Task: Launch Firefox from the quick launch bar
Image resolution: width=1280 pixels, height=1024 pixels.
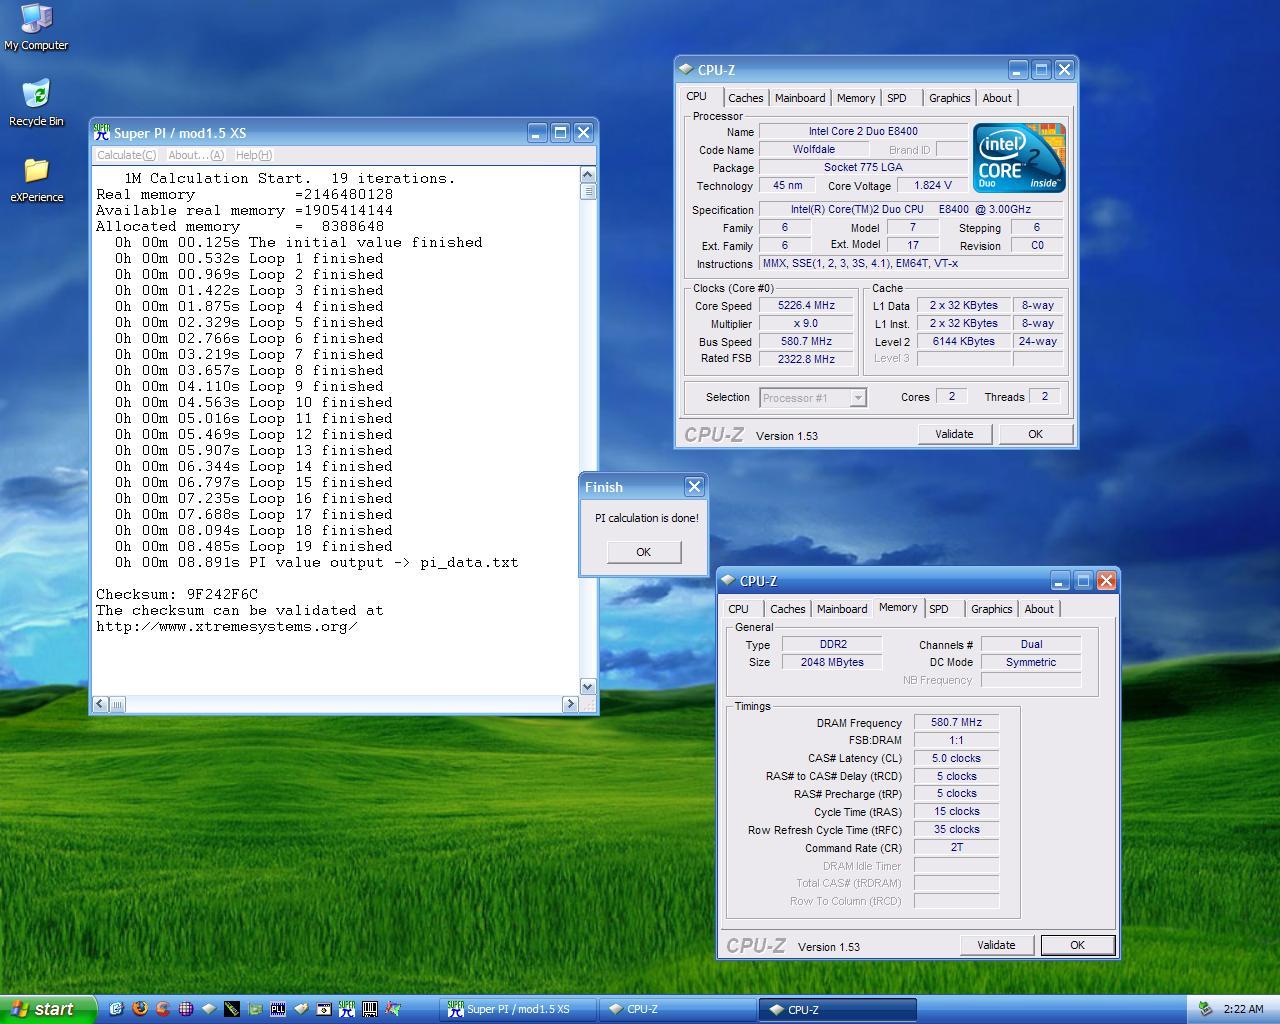Action: (140, 1009)
